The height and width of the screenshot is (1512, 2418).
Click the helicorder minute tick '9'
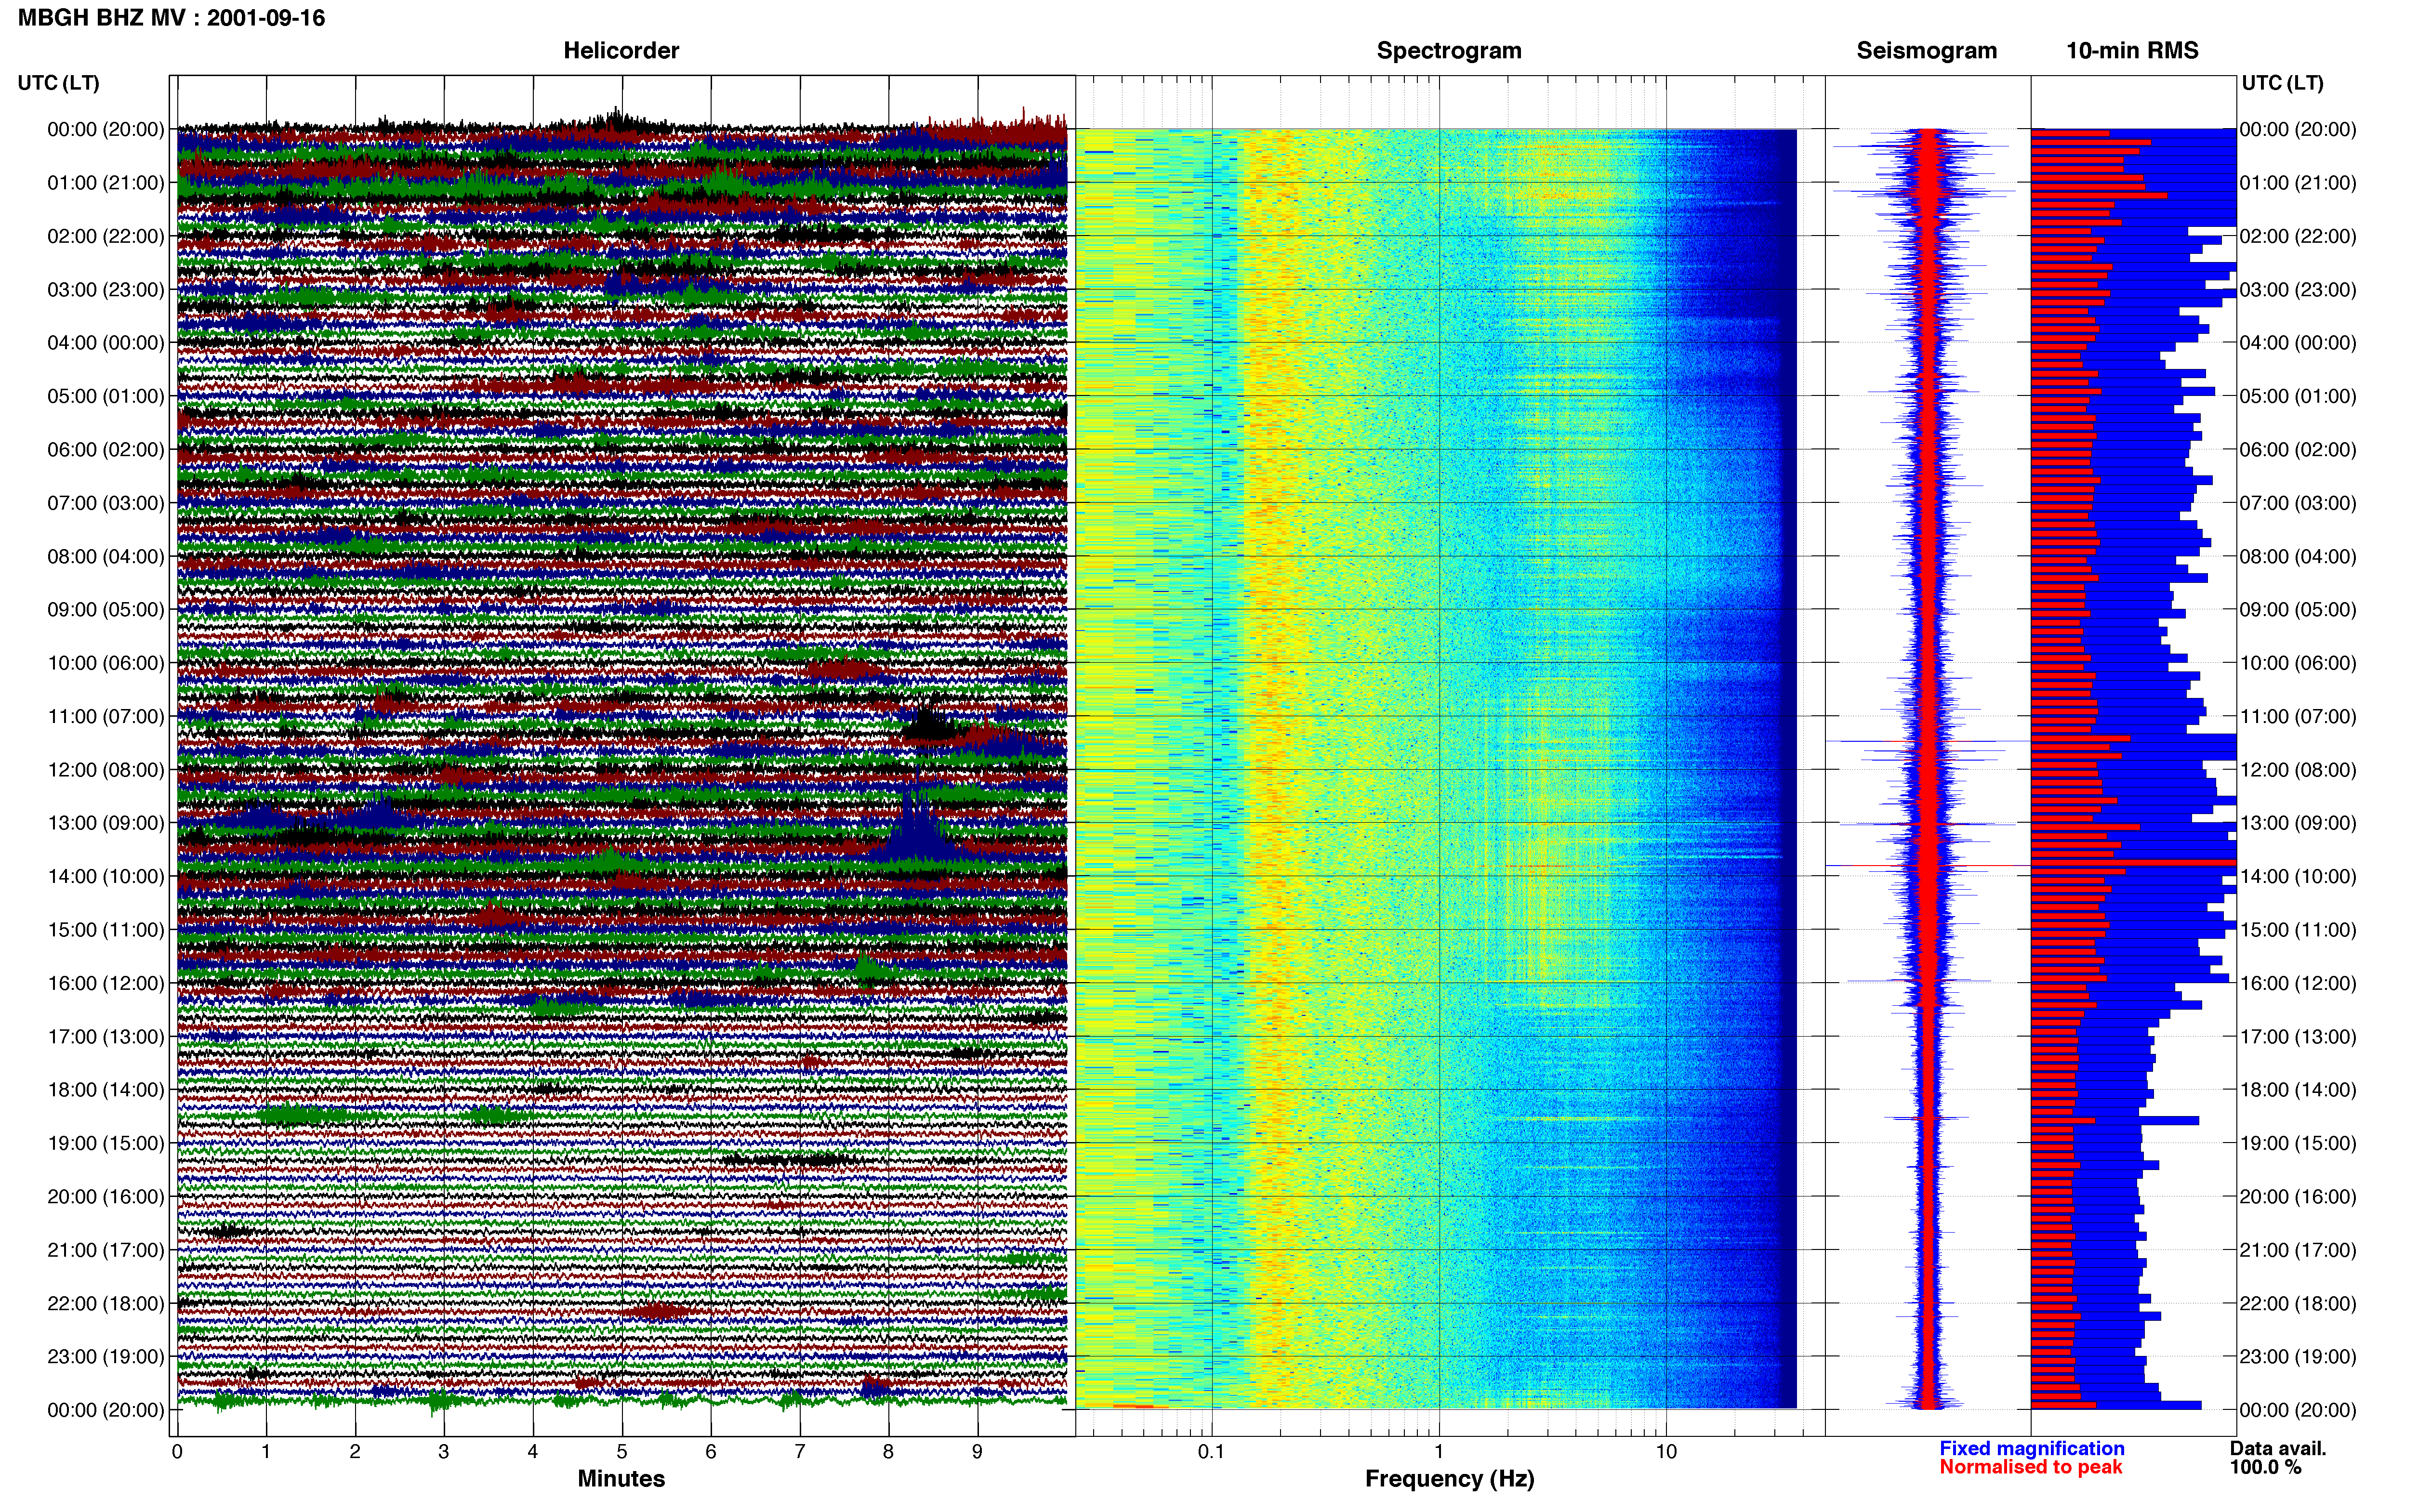click(977, 1452)
